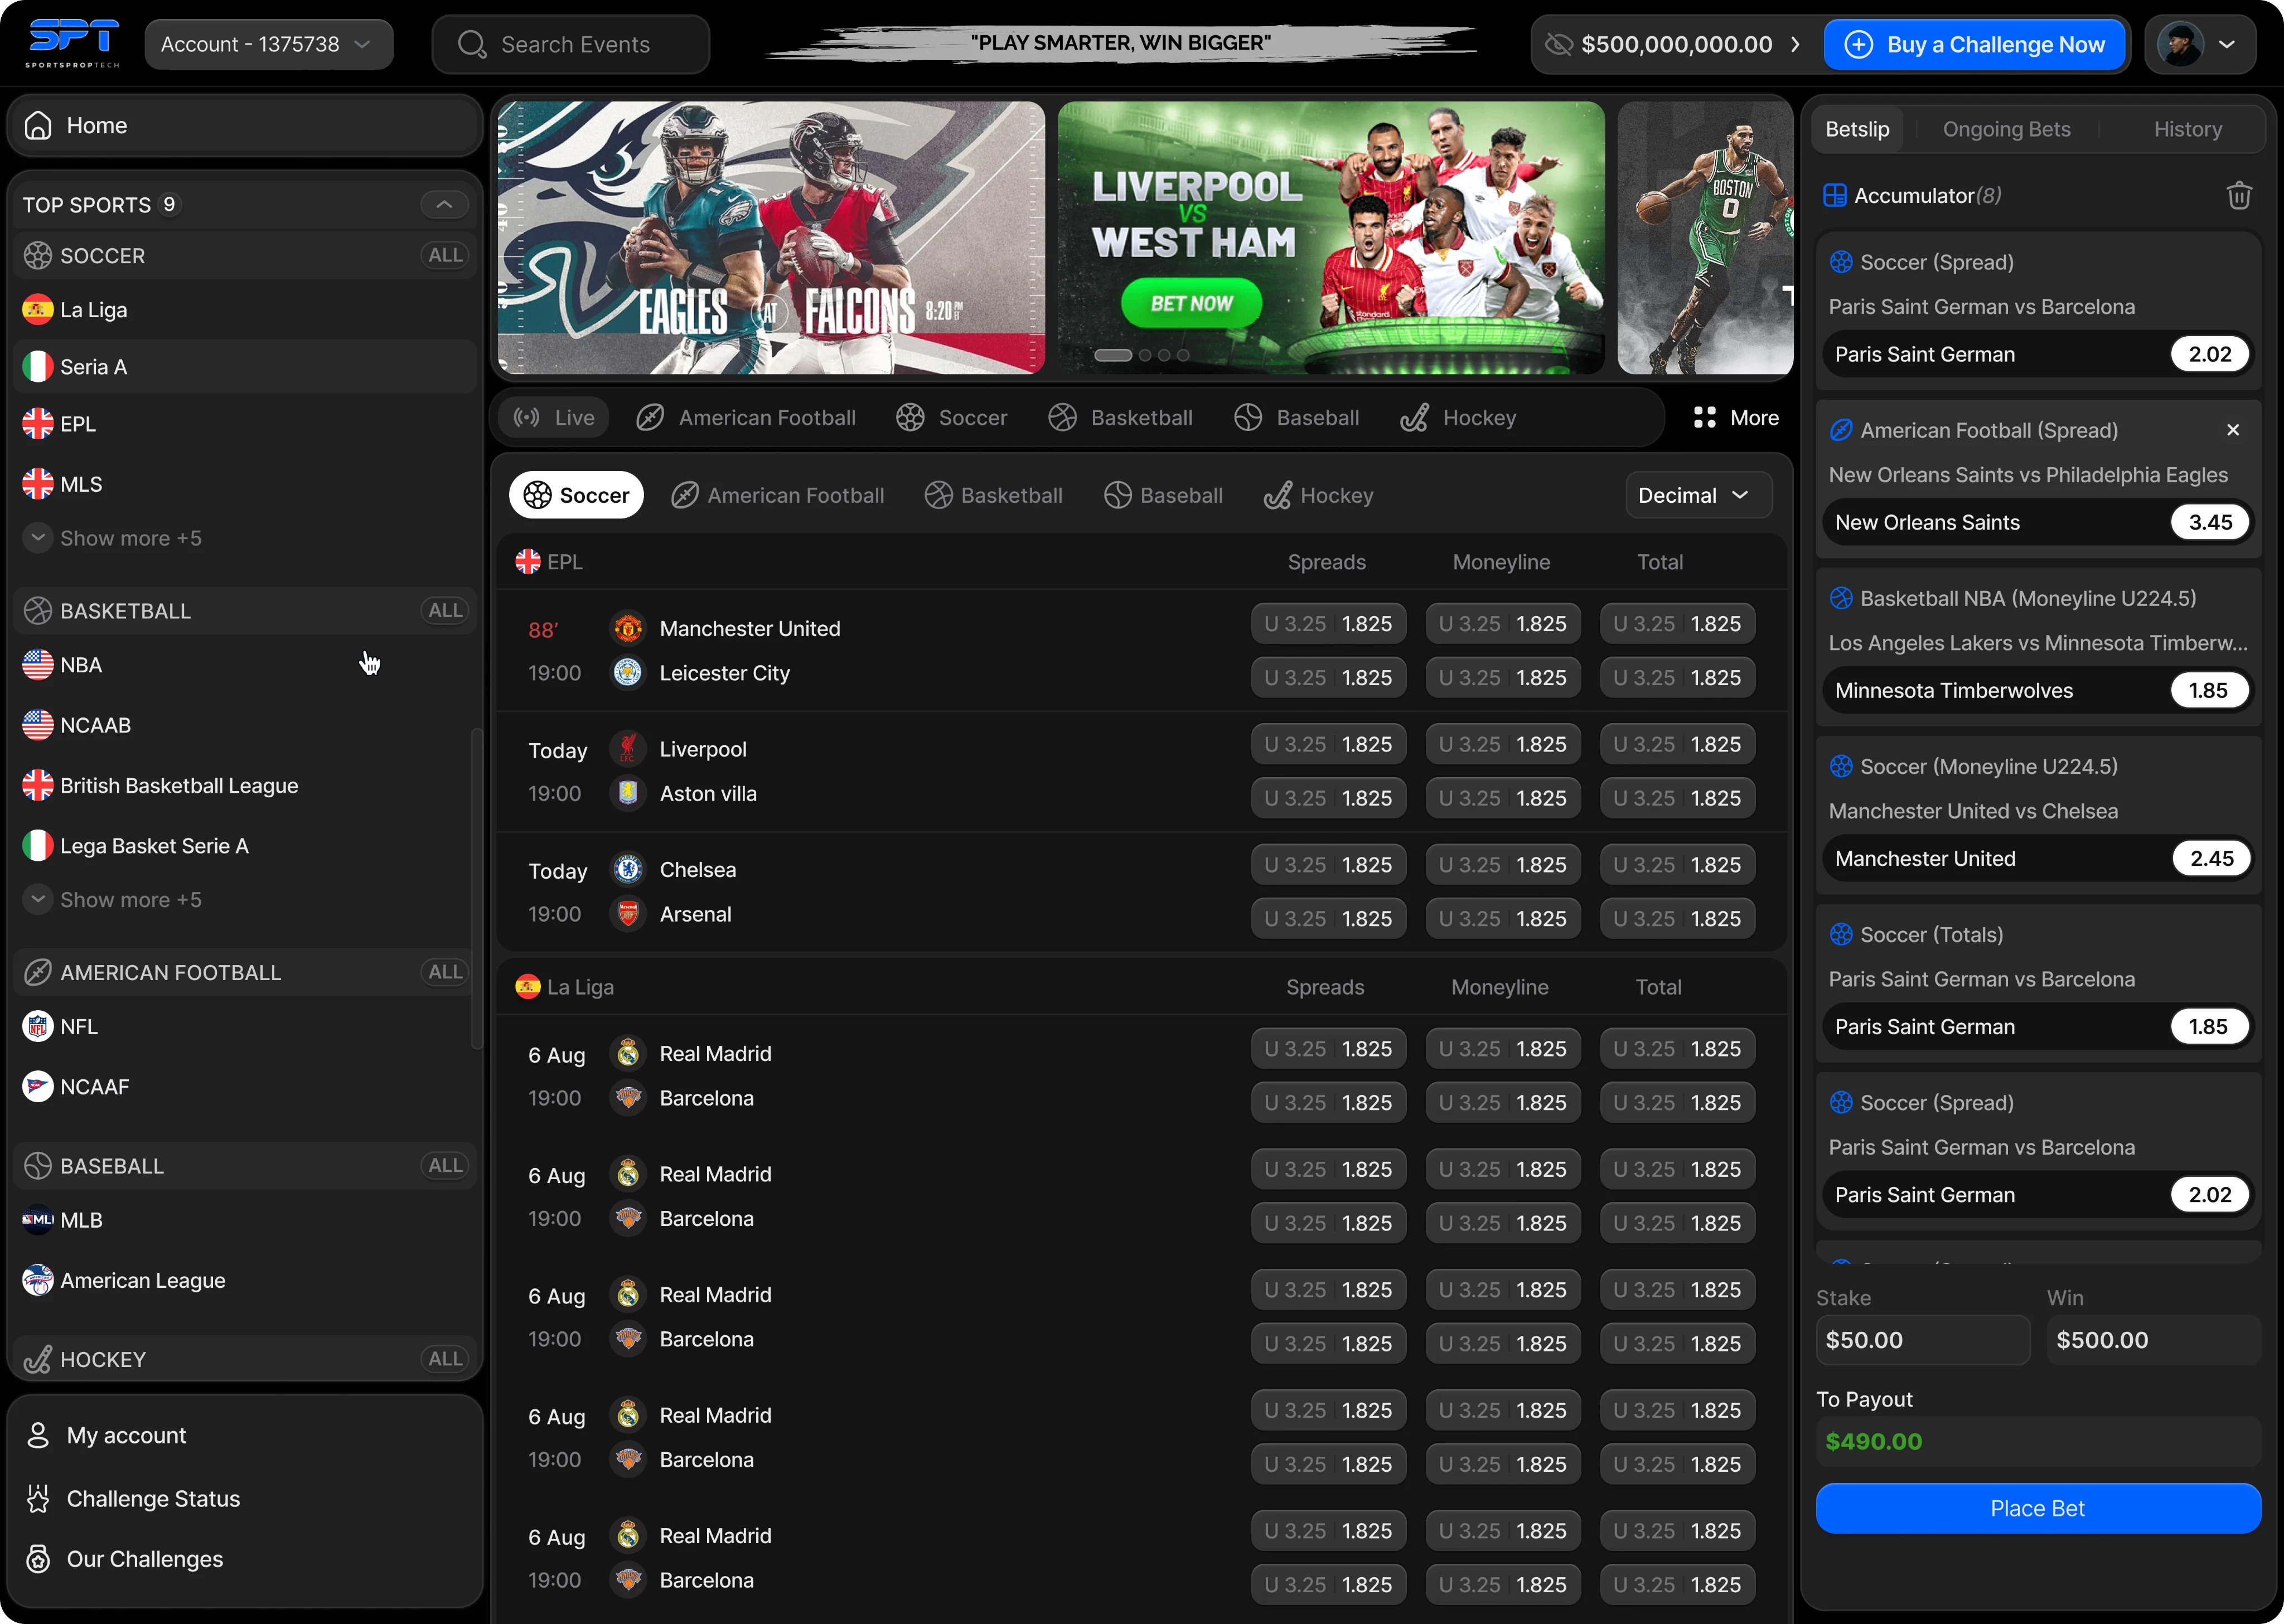Select Soccer in top sport bar
The height and width of the screenshot is (1624, 2284).
(x=952, y=417)
